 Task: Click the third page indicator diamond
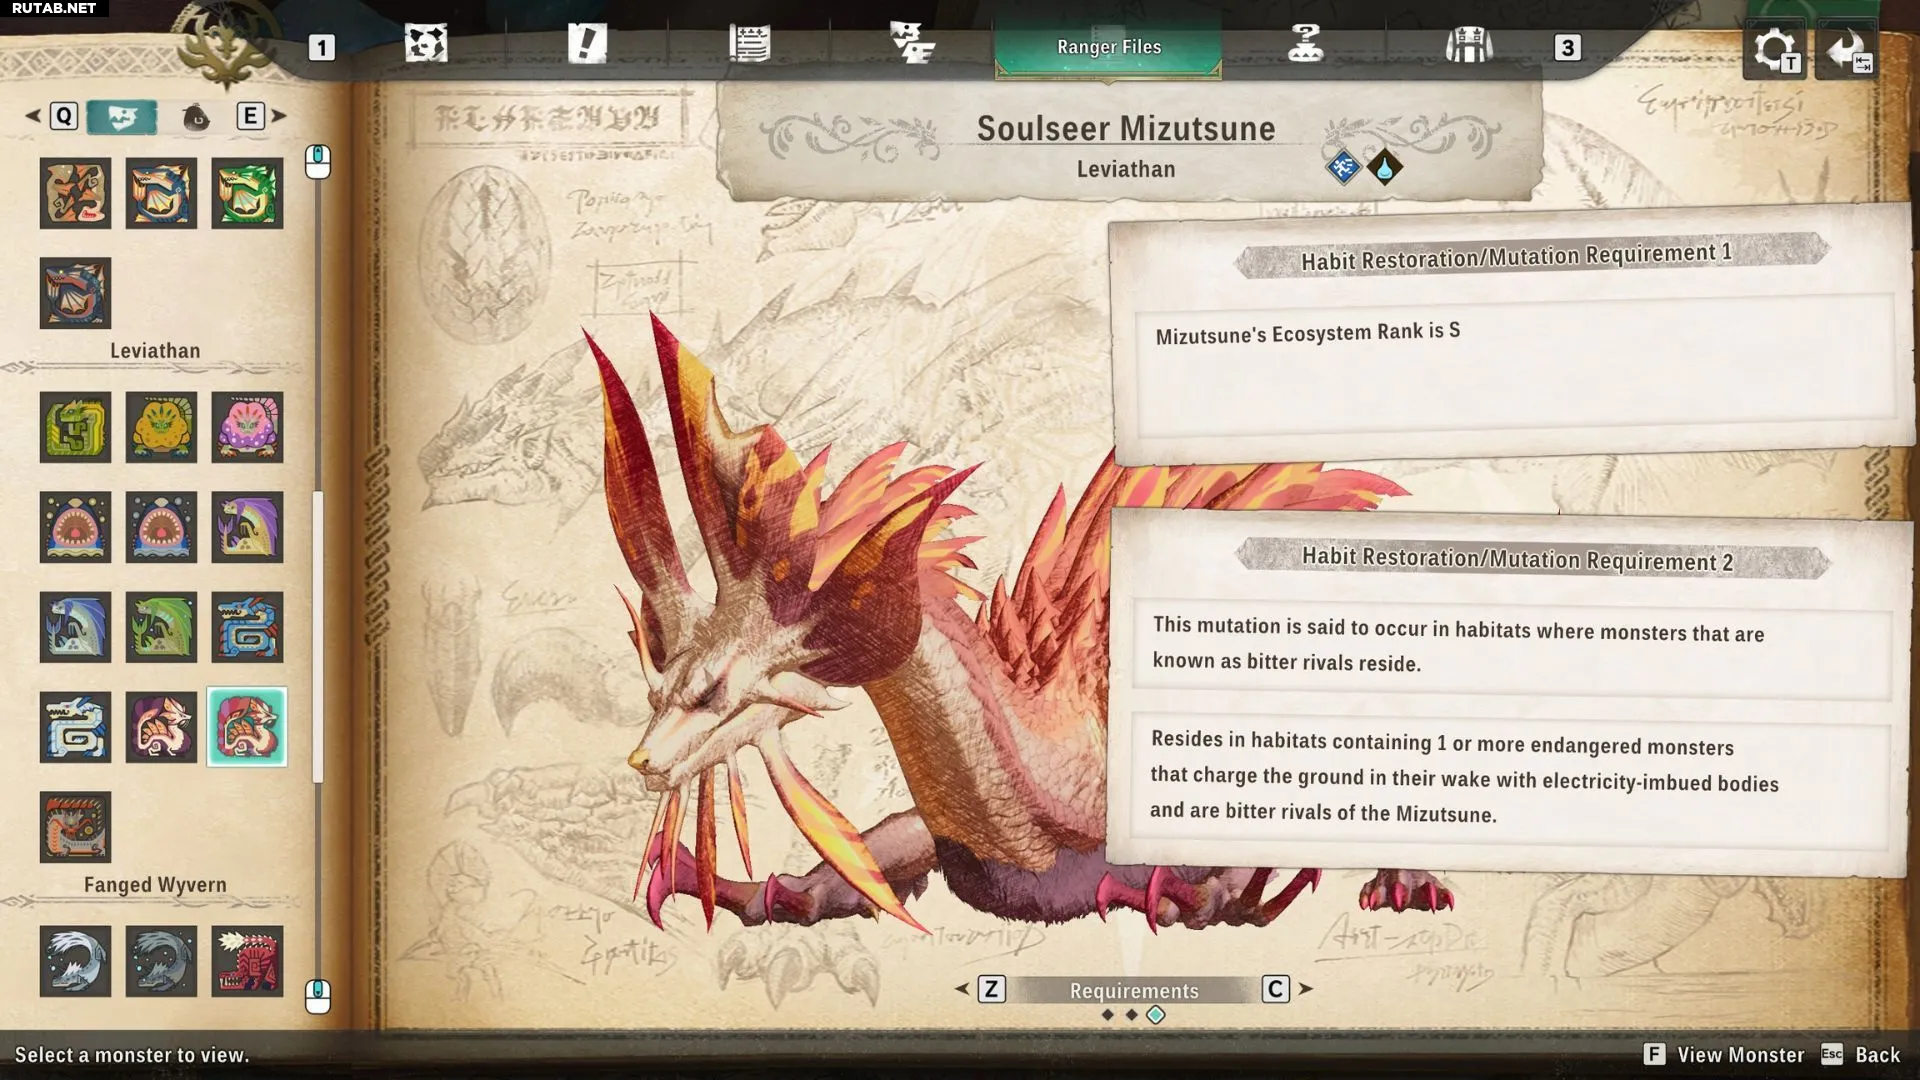[x=1156, y=1015]
